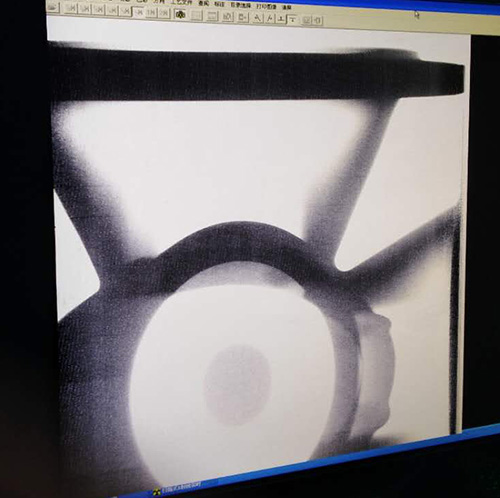Click the upside-down T-shaped orientation toolbar icon

281,19
